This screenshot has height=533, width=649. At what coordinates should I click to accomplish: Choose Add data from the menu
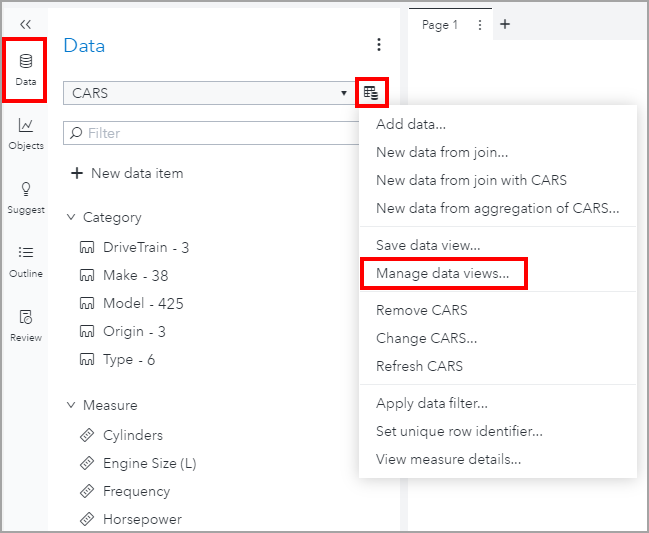[x=410, y=125]
